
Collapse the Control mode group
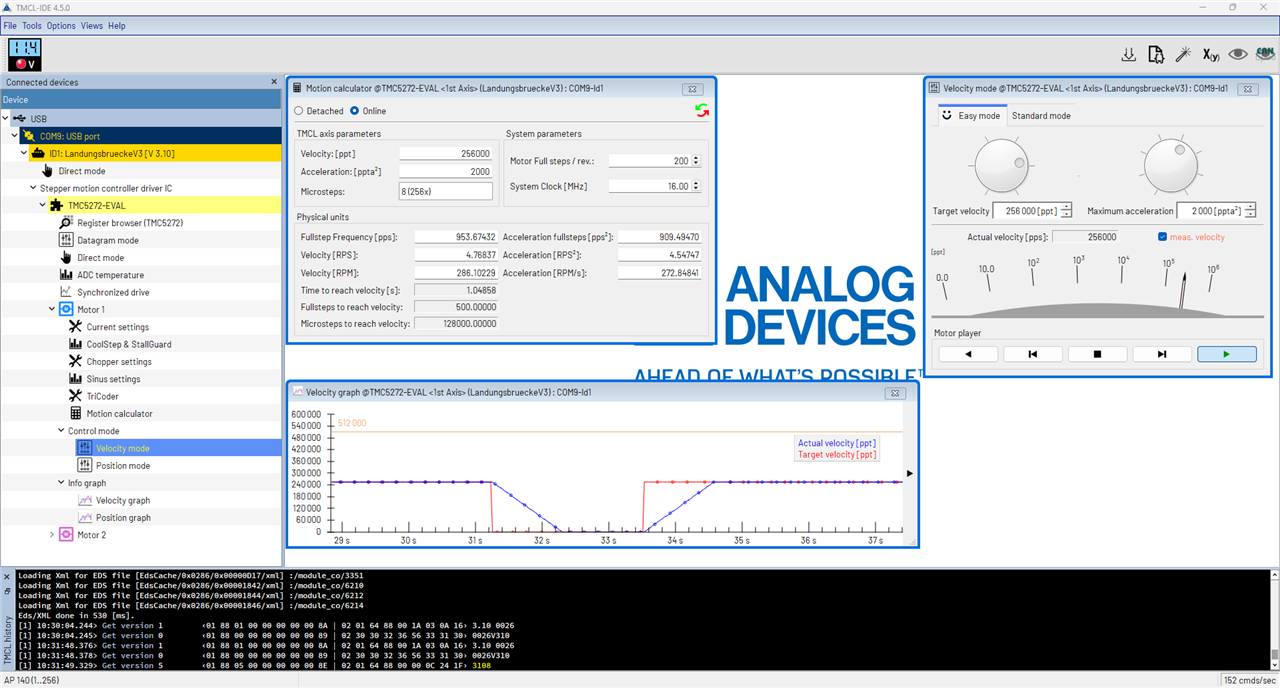click(x=61, y=431)
